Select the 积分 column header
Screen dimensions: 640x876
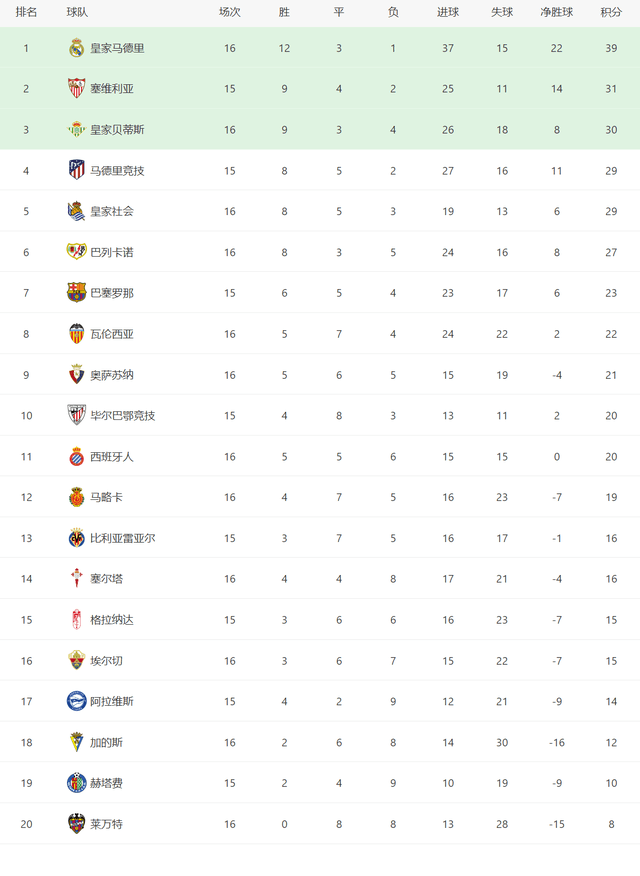(x=611, y=12)
